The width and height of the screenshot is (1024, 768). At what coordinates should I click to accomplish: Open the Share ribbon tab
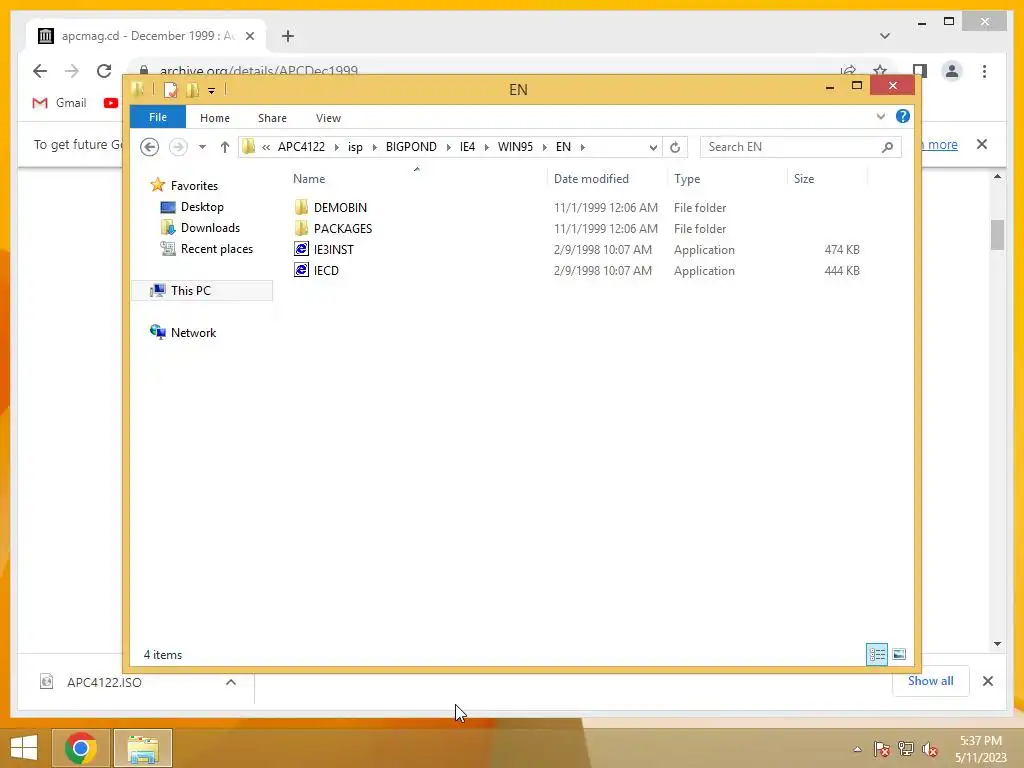pos(272,118)
